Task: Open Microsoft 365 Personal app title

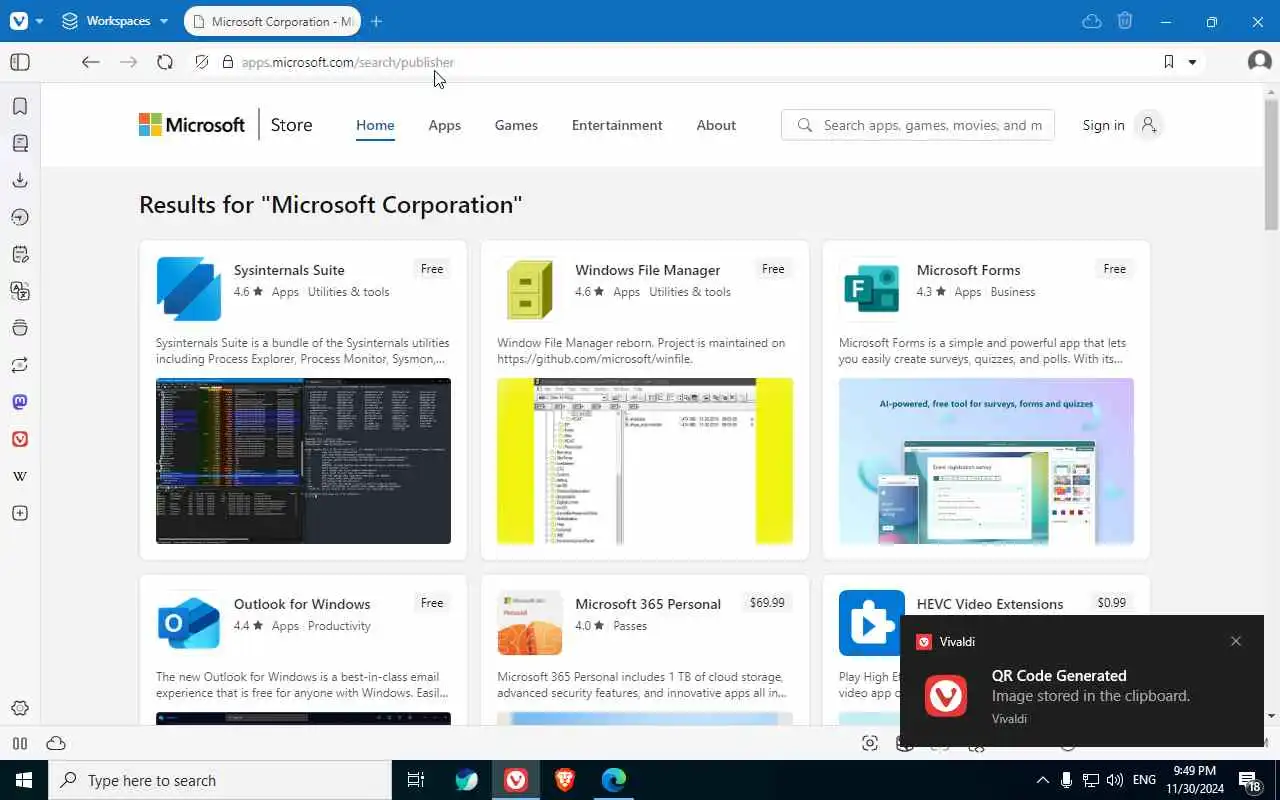Action: pos(648,604)
